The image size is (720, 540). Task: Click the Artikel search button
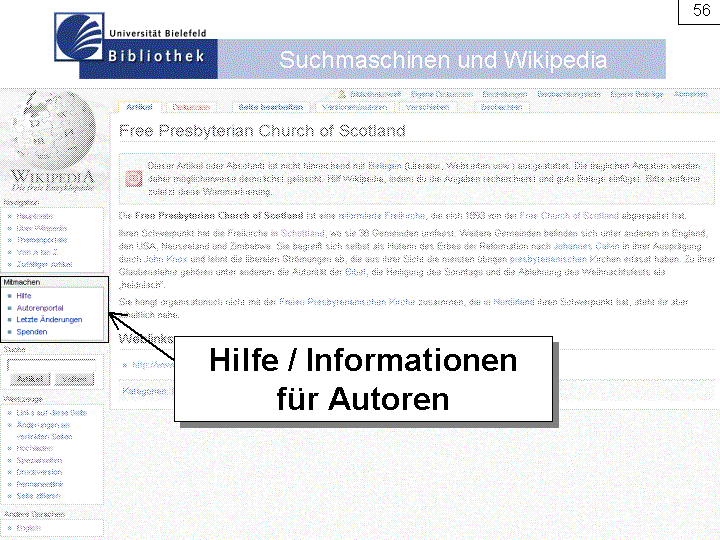(30, 379)
